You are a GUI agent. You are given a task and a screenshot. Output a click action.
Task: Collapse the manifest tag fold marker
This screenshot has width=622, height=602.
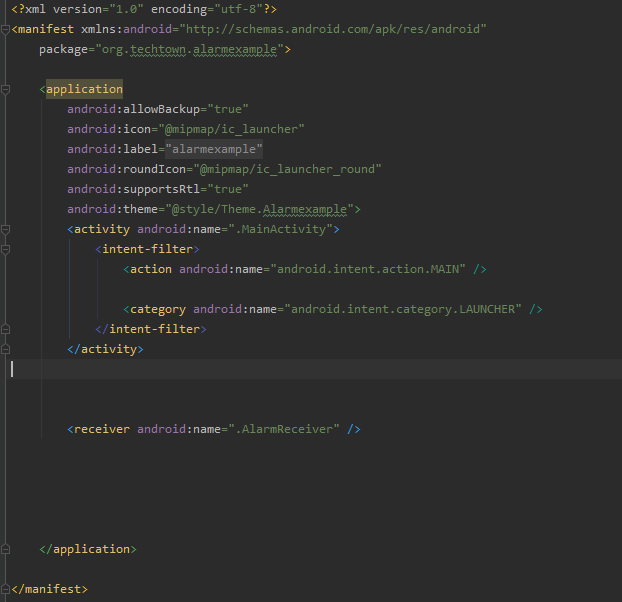[5, 30]
